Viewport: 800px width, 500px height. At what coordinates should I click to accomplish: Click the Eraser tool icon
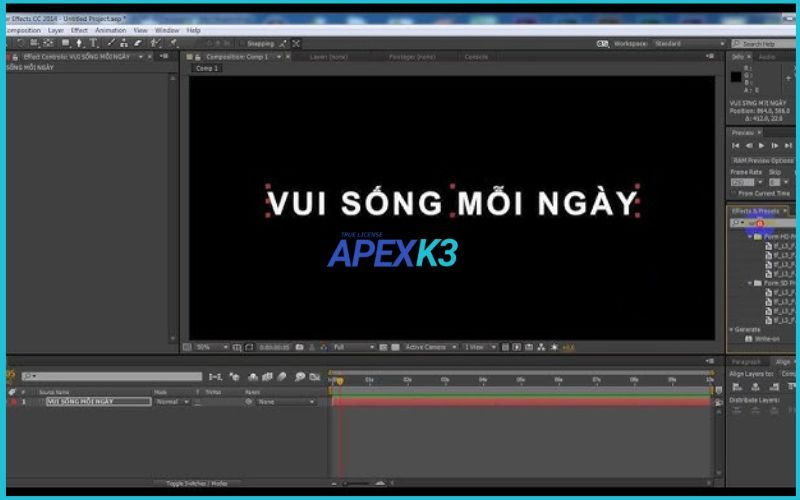(138, 43)
